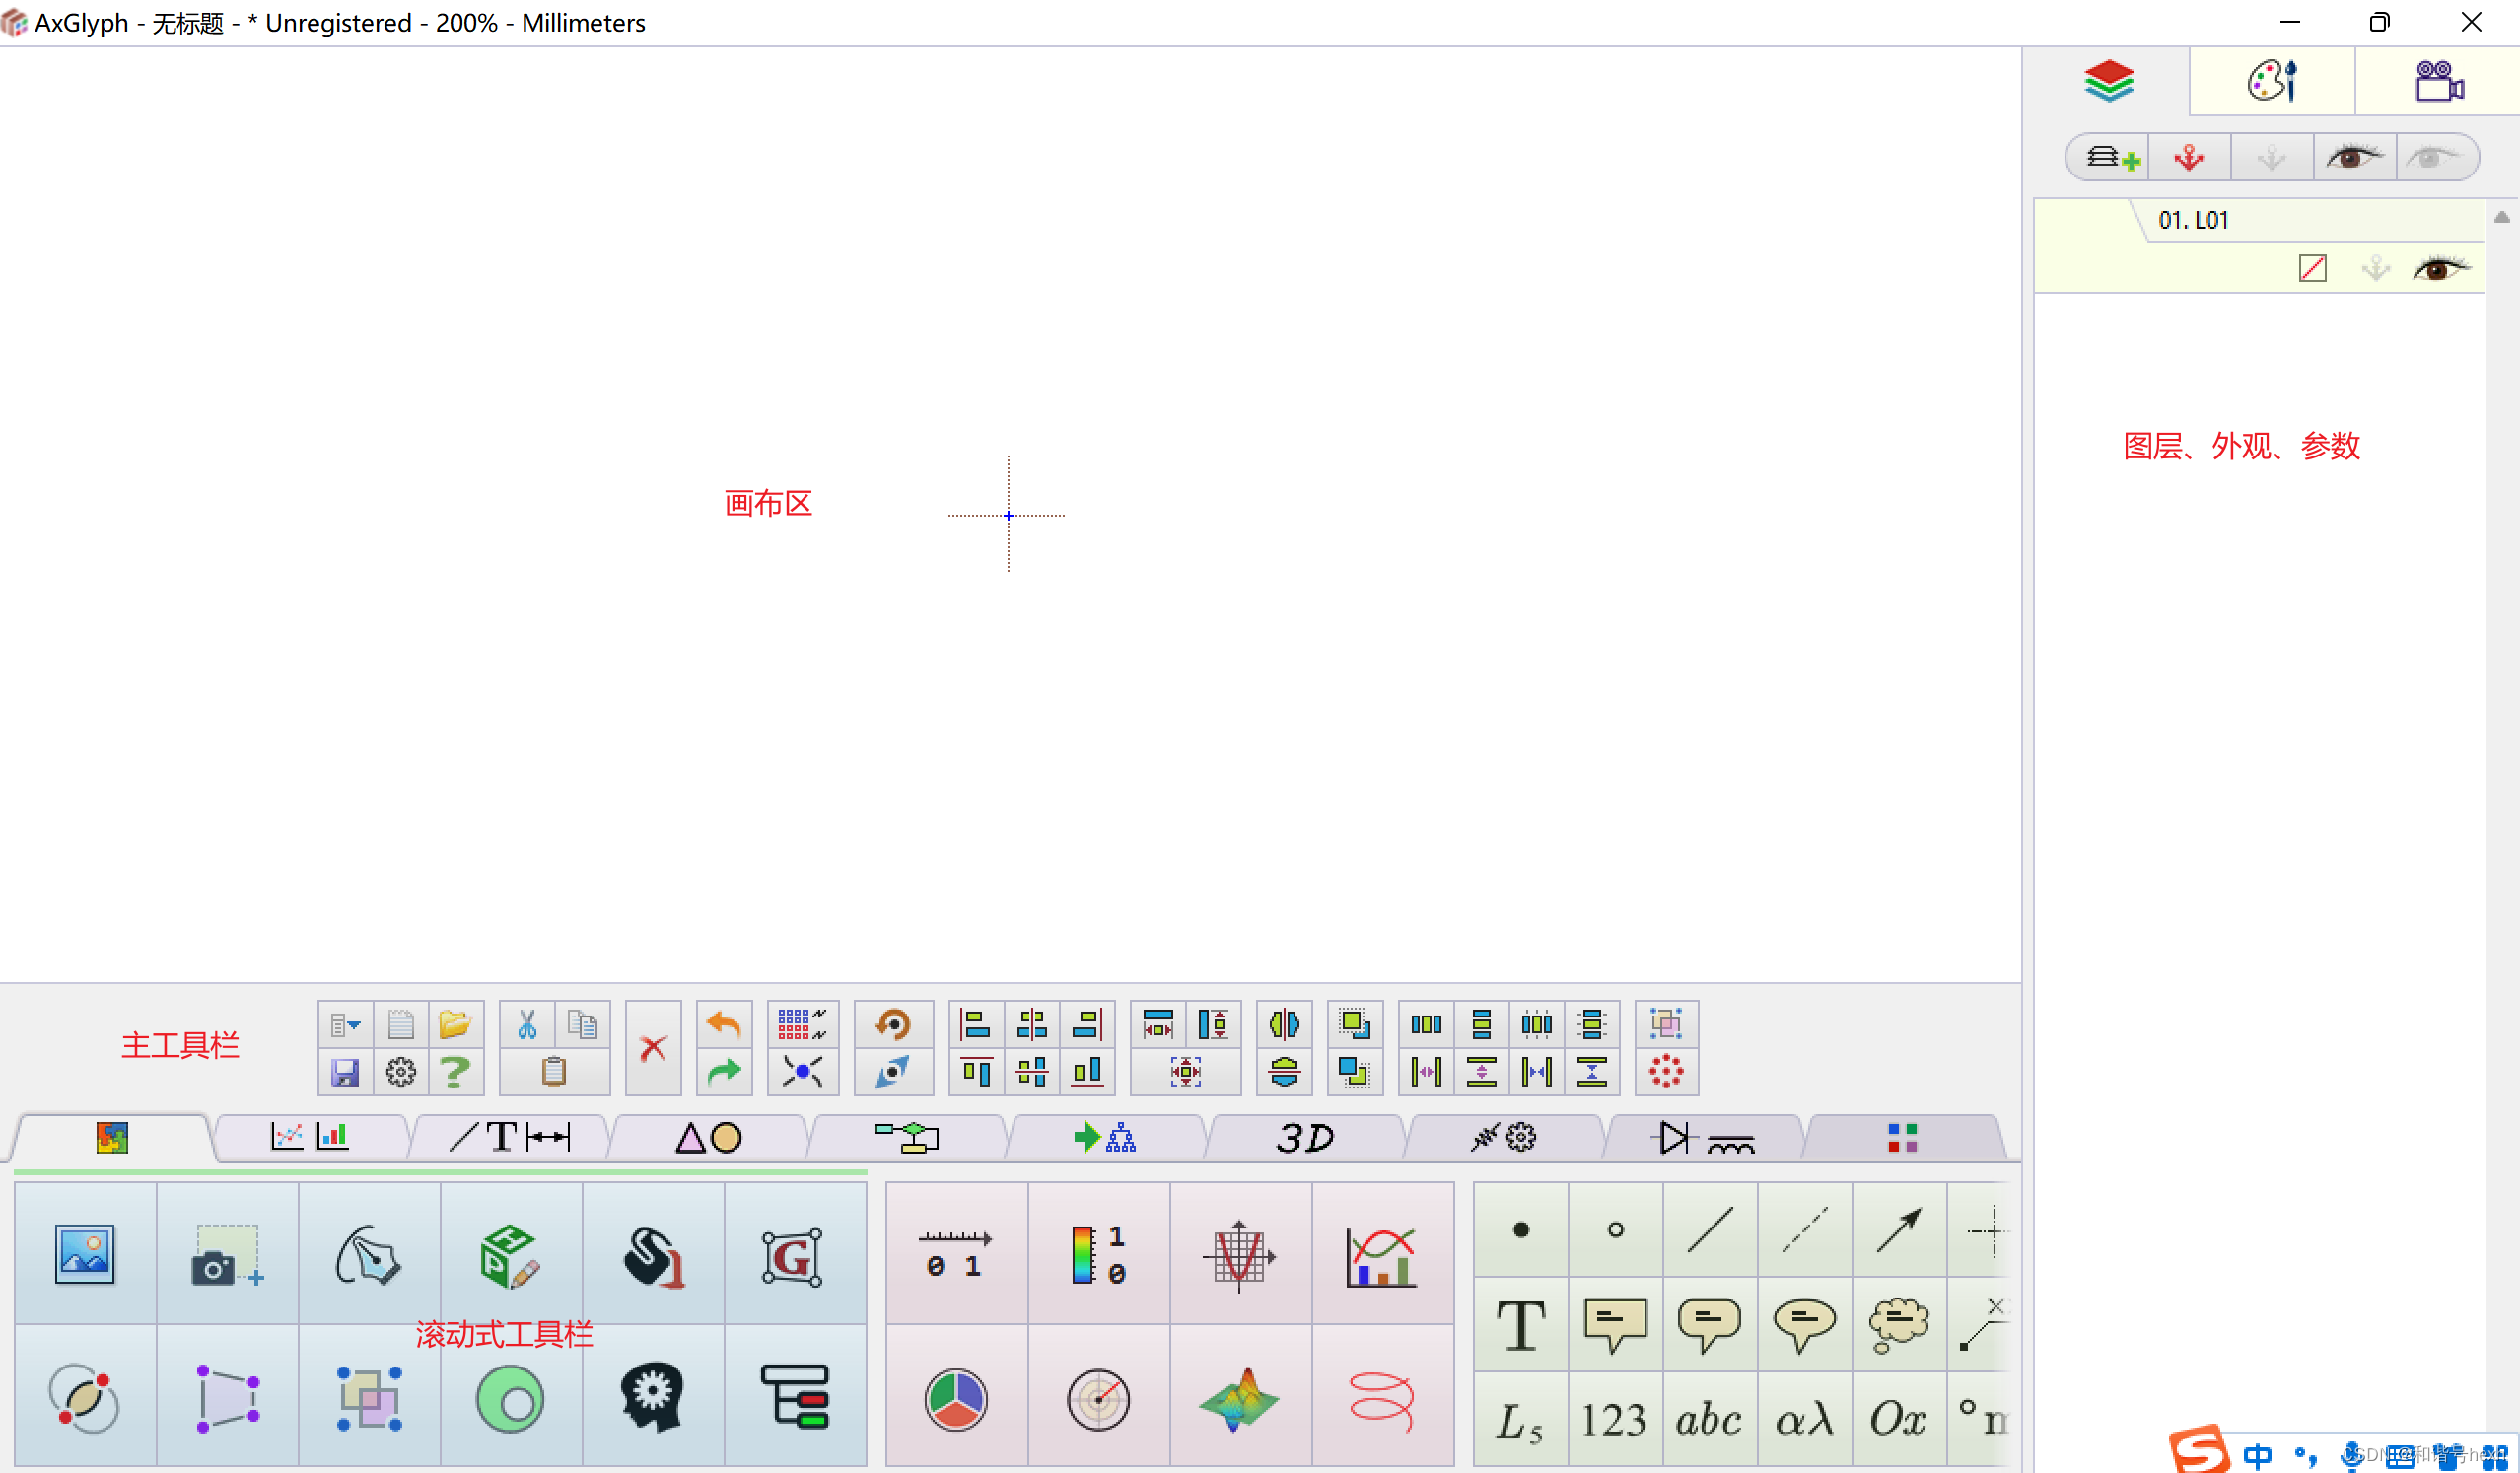The width and height of the screenshot is (2520, 1473).
Task: Insert a picture with the image tool
Action: [x=85, y=1254]
